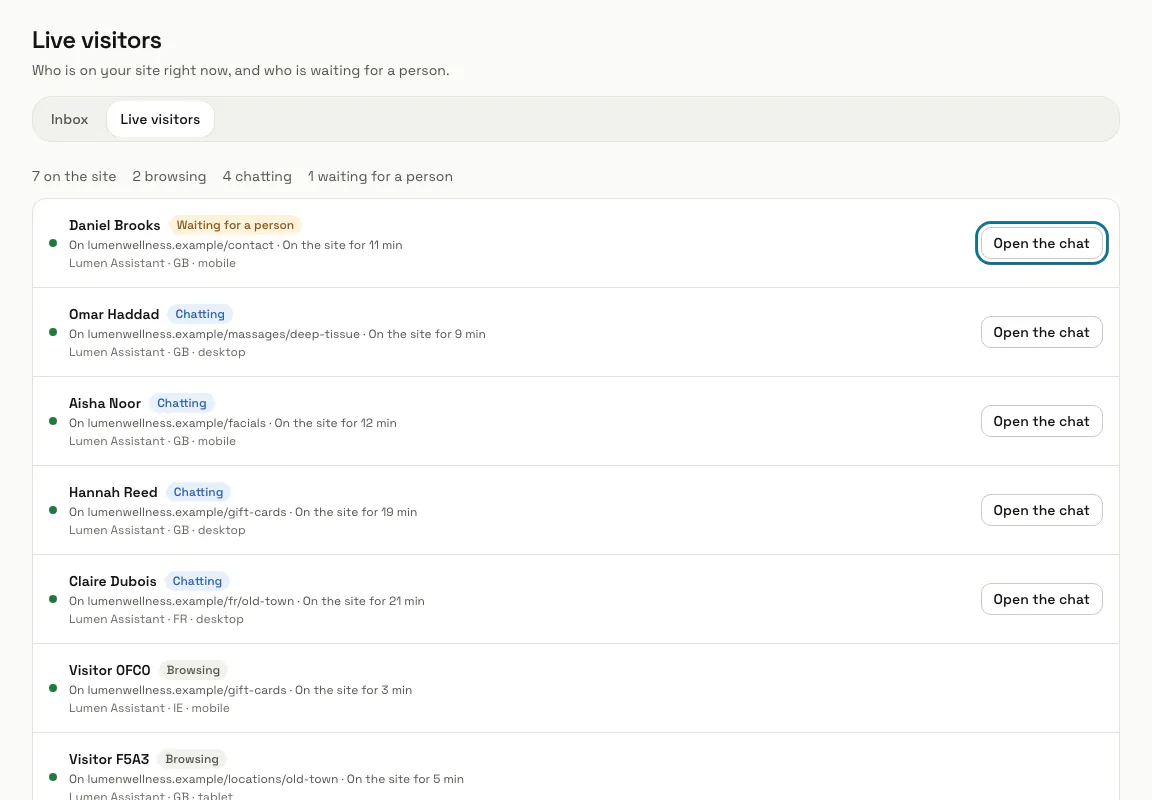Click Visitor 0FC0's gift-cards page line
This screenshot has width=1152, height=800.
240,689
